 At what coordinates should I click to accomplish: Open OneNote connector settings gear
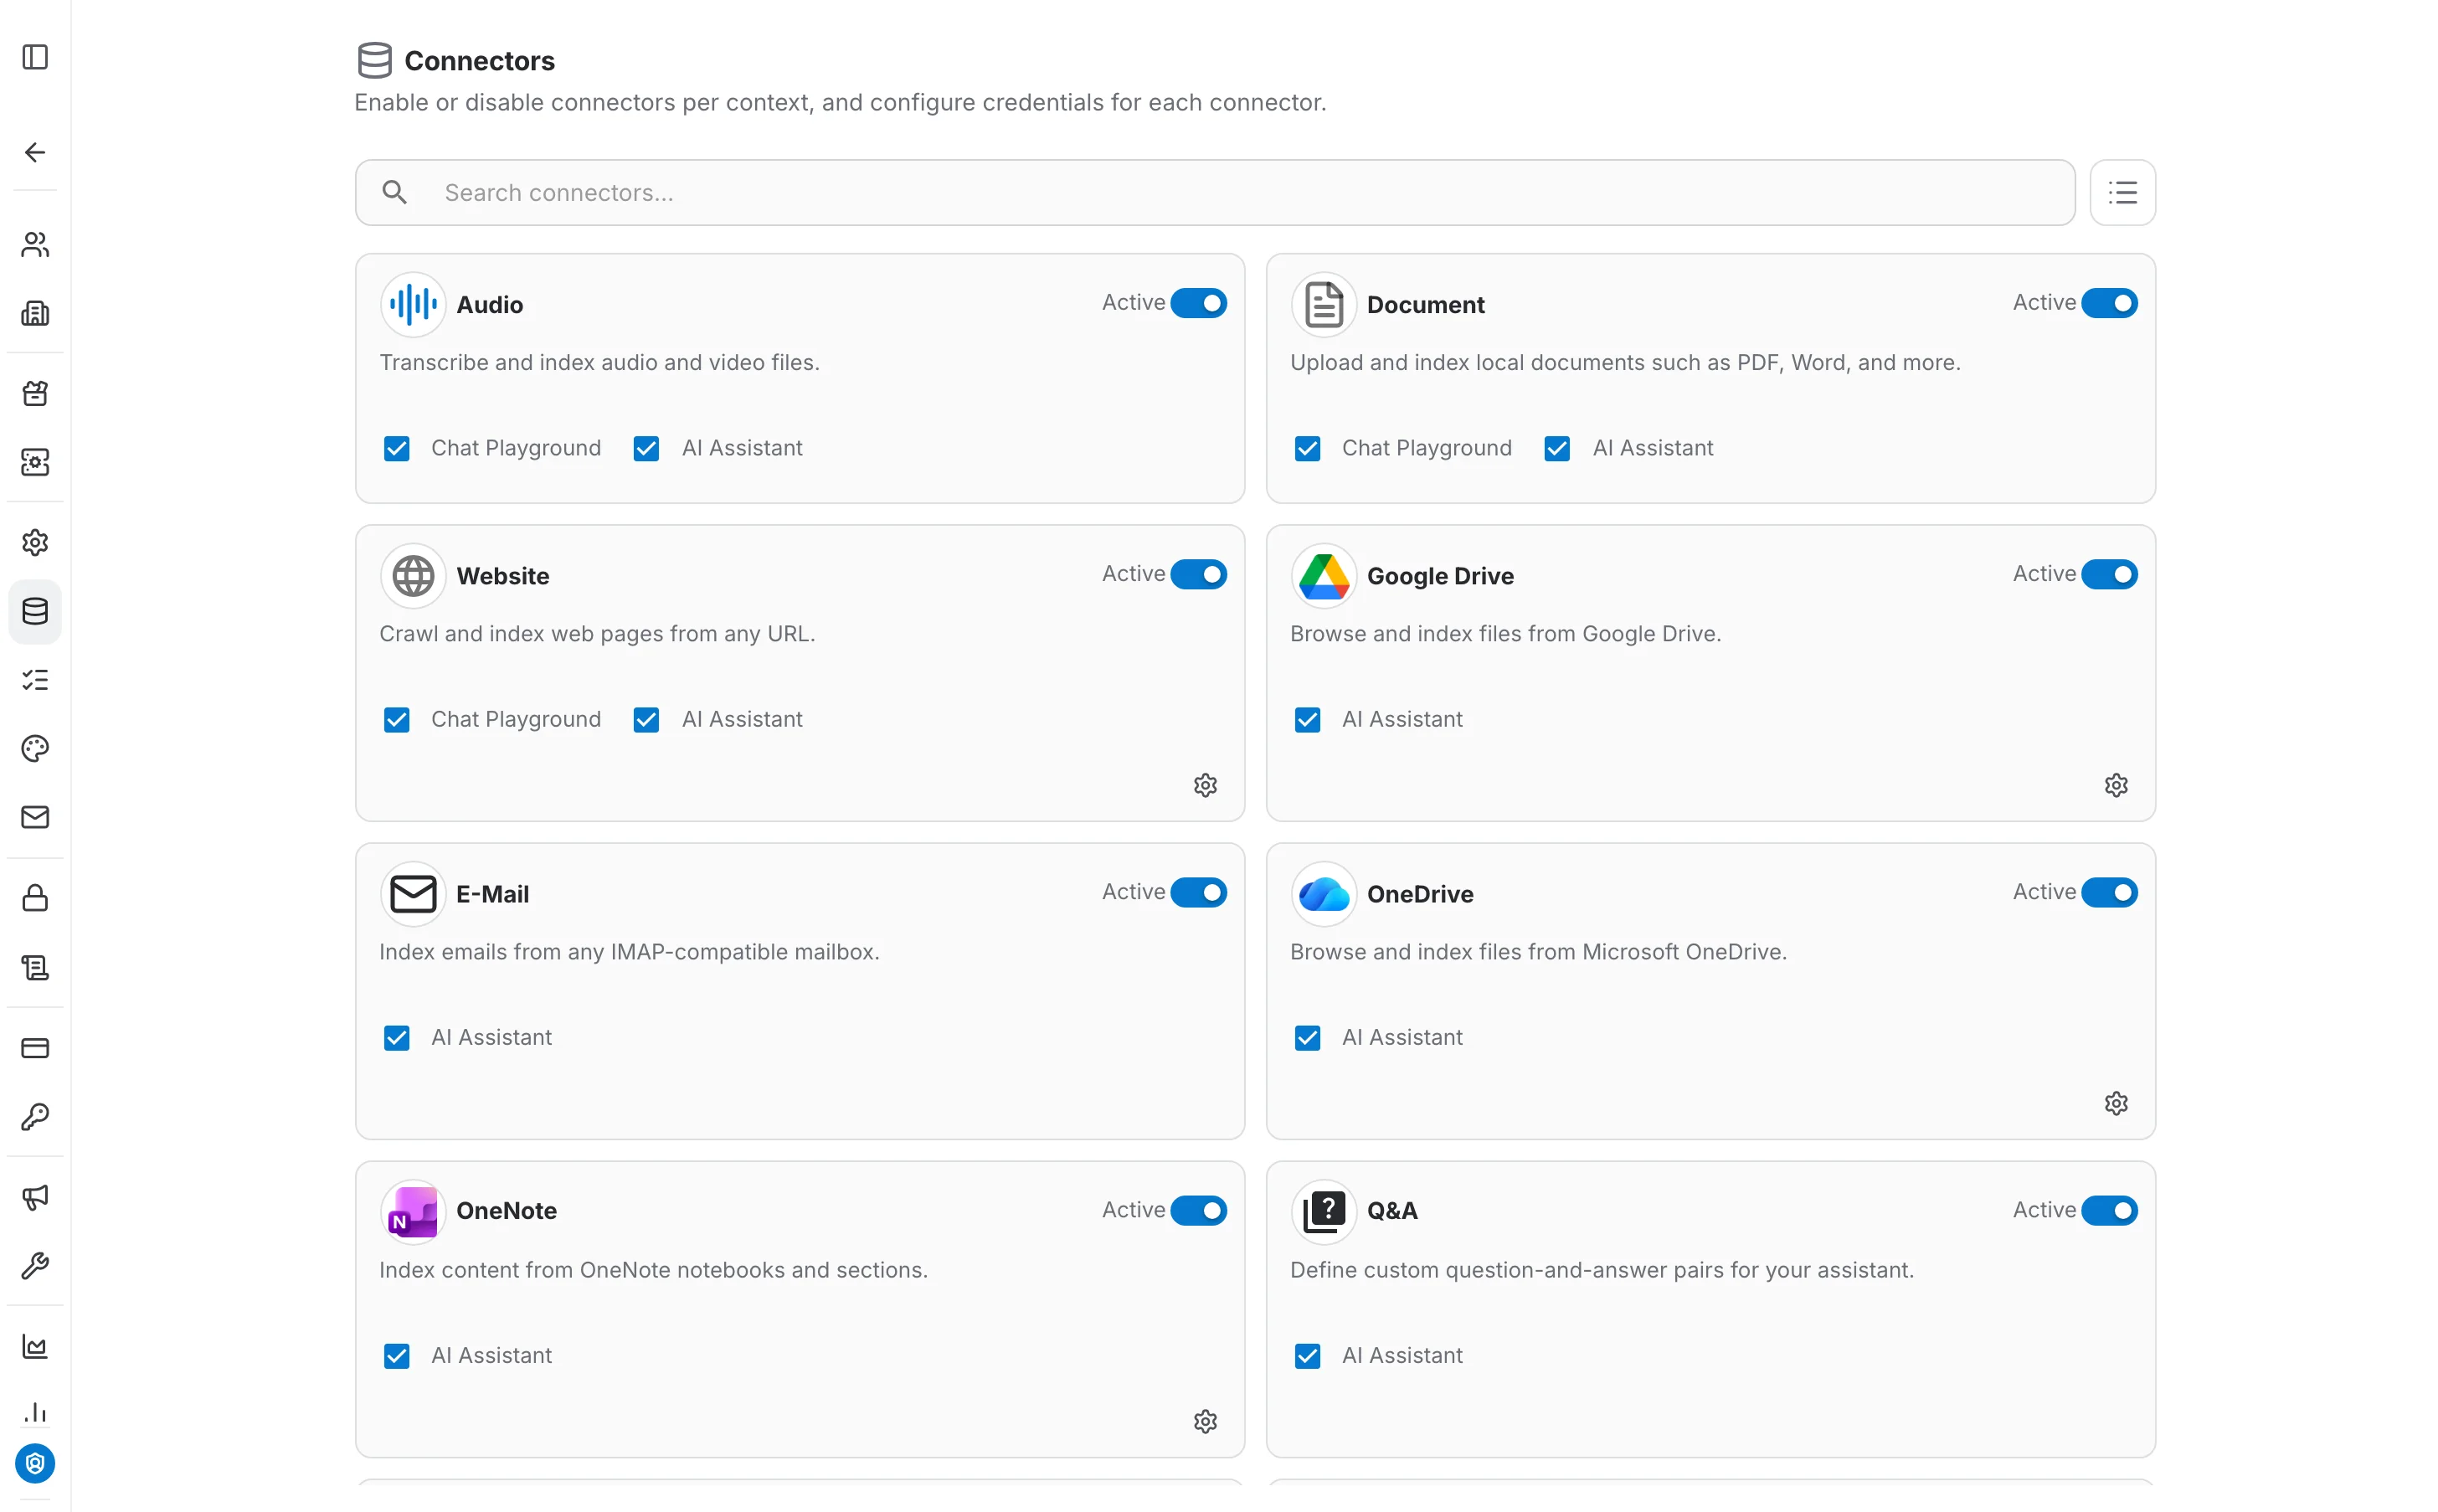(1205, 1422)
